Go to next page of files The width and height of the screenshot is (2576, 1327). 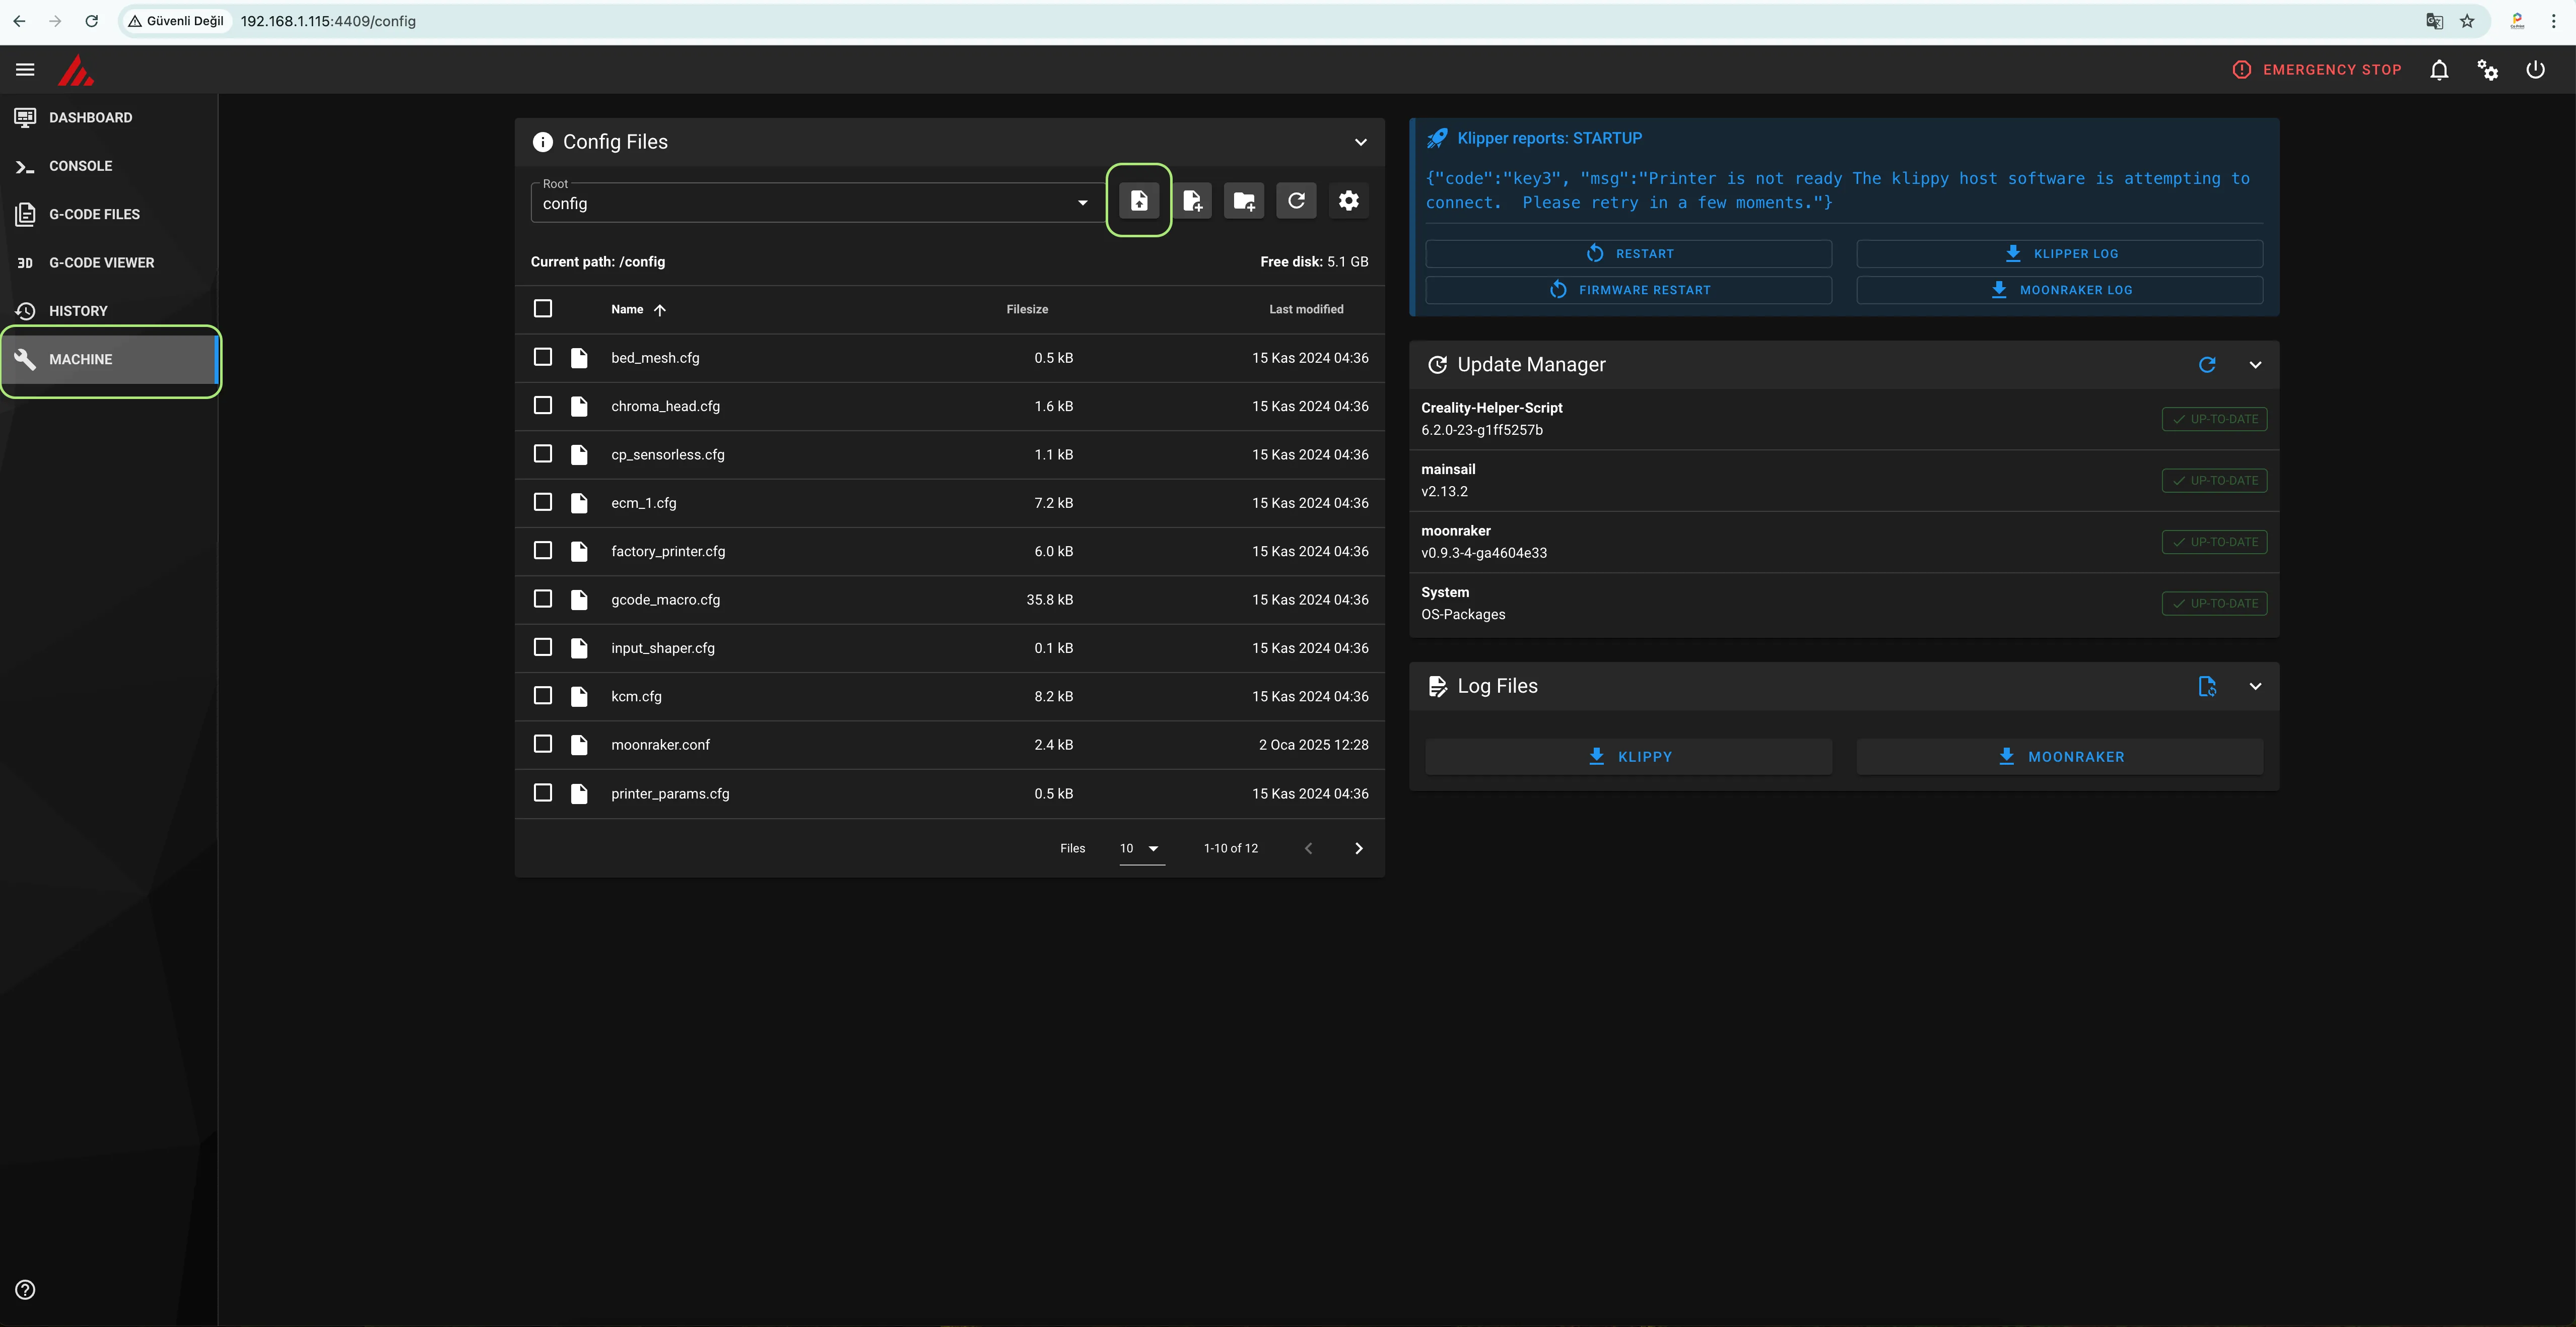pos(1358,848)
